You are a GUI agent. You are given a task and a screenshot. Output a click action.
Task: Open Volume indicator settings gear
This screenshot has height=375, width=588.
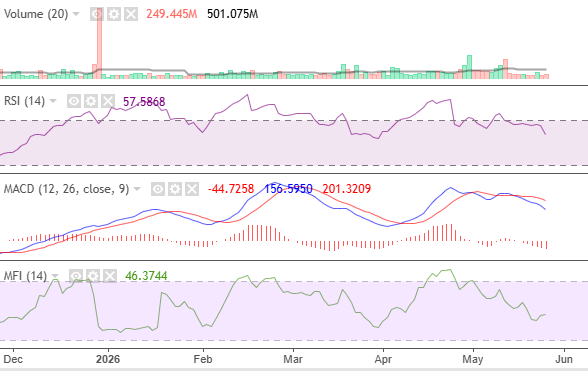coord(114,14)
